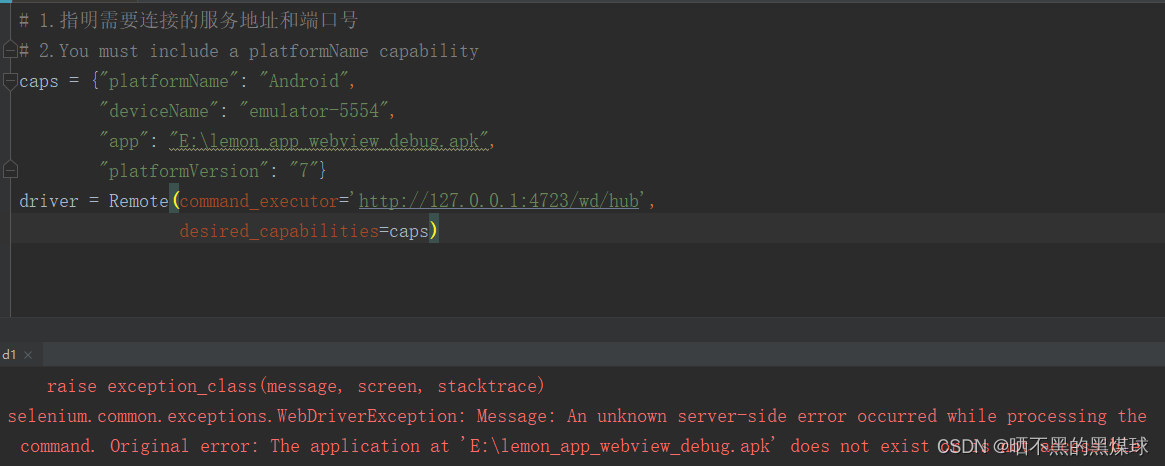
Task: Click fold end marker at platformVersion line
Action: 9,165
